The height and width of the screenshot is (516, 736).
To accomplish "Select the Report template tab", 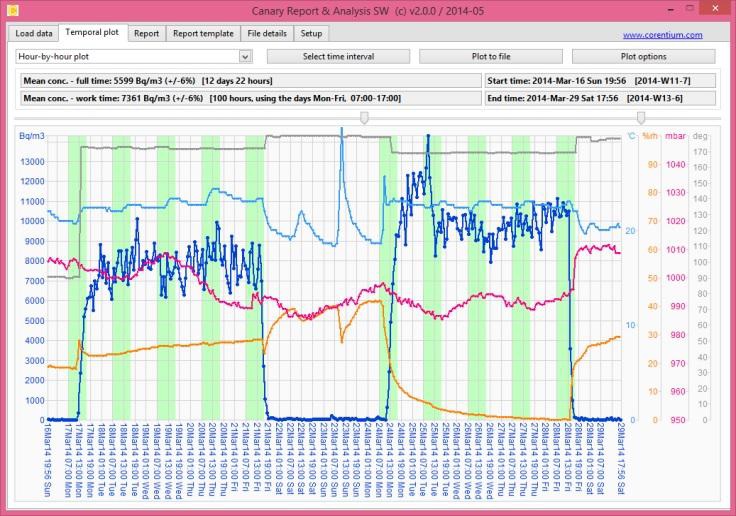I will [203, 33].
